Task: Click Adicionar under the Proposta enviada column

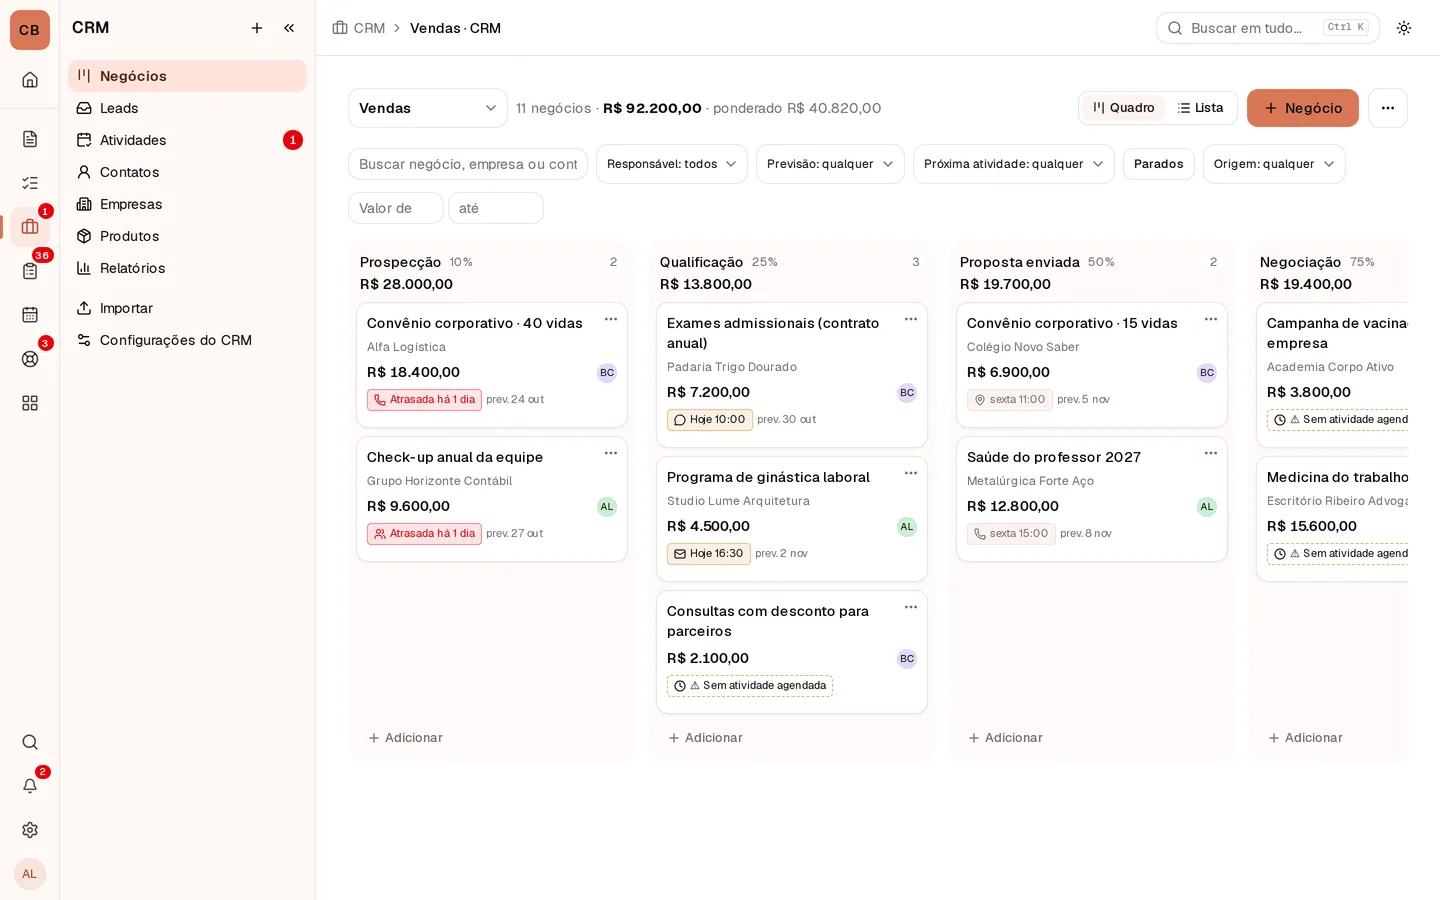Action: tap(1005, 738)
